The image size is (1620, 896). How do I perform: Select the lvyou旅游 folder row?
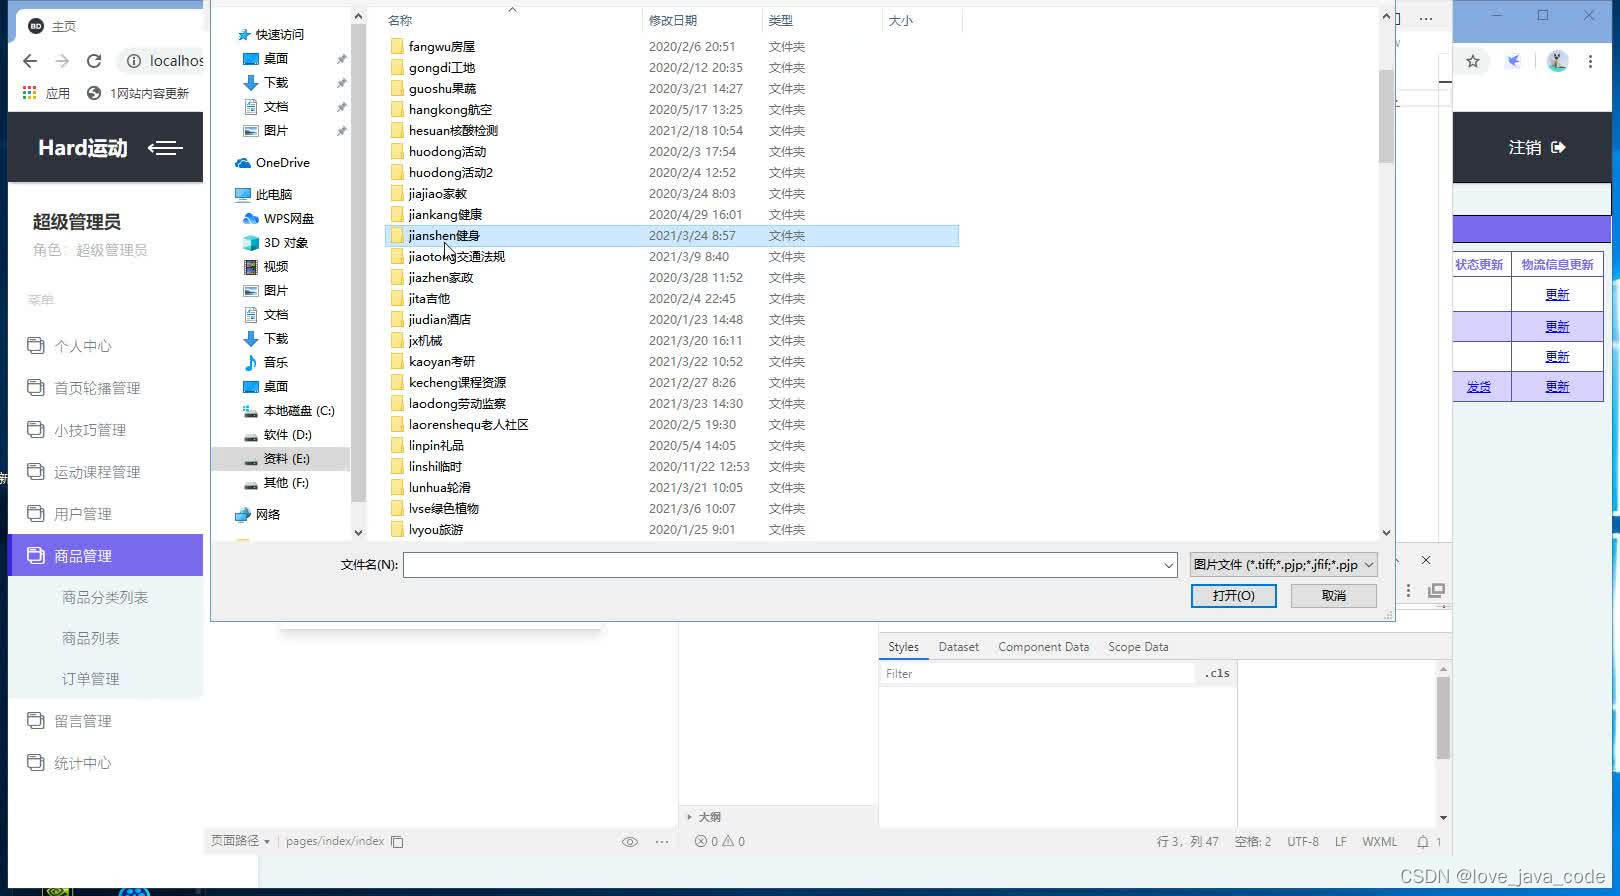672,530
